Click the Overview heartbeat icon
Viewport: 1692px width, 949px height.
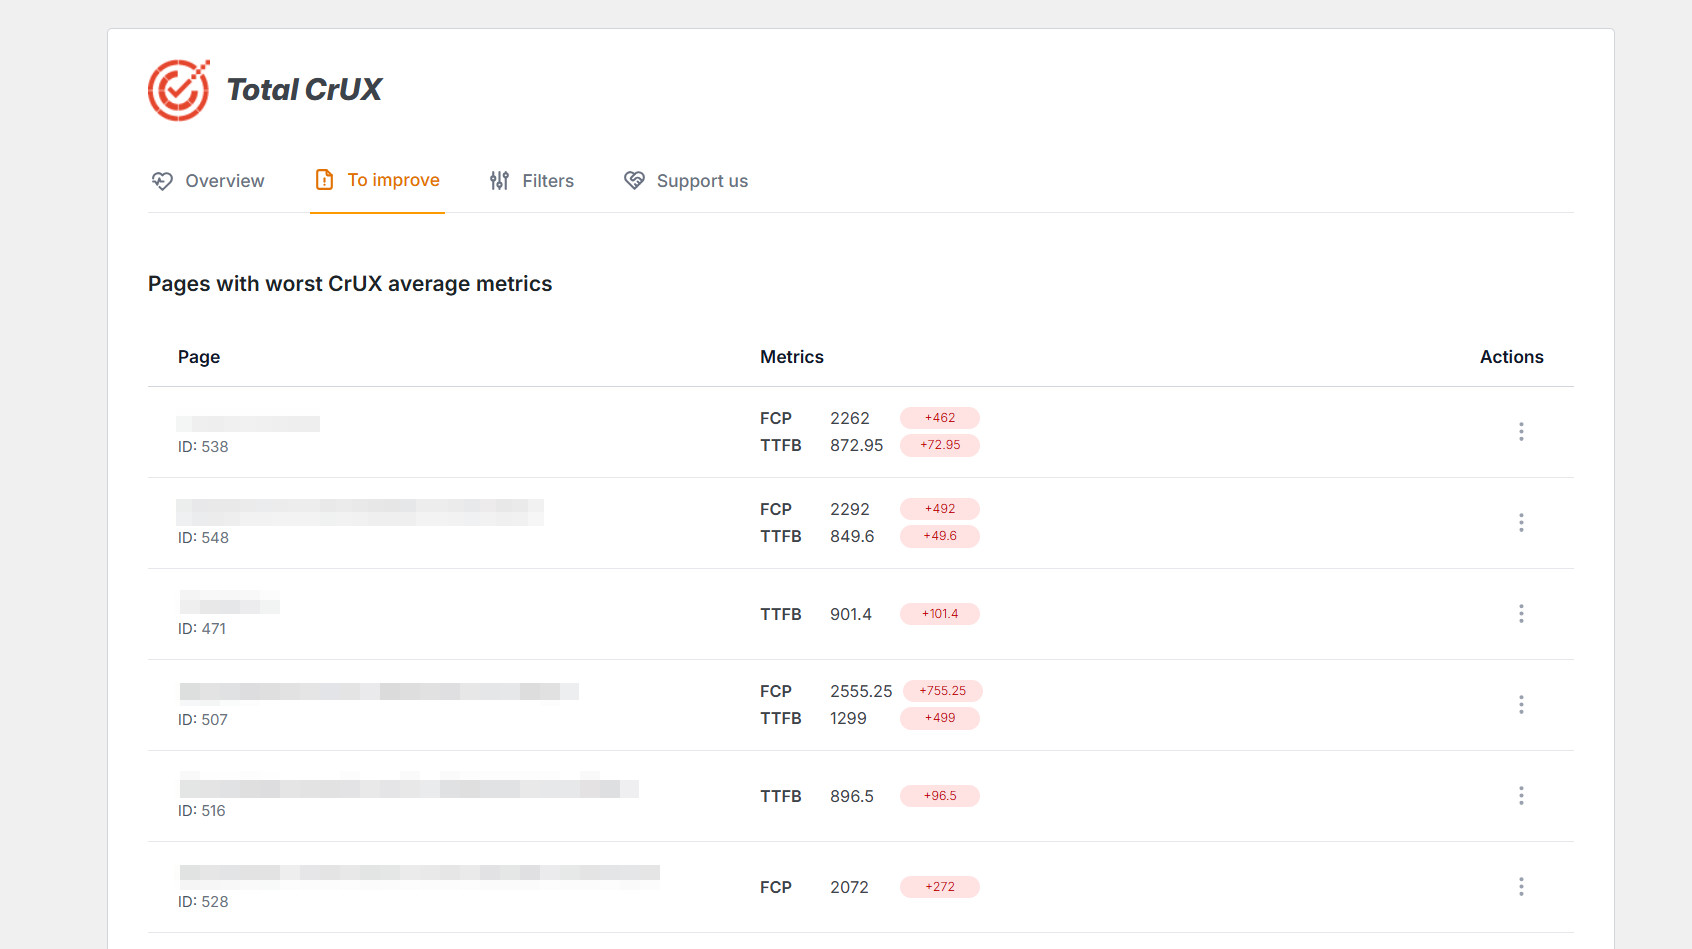(162, 181)
